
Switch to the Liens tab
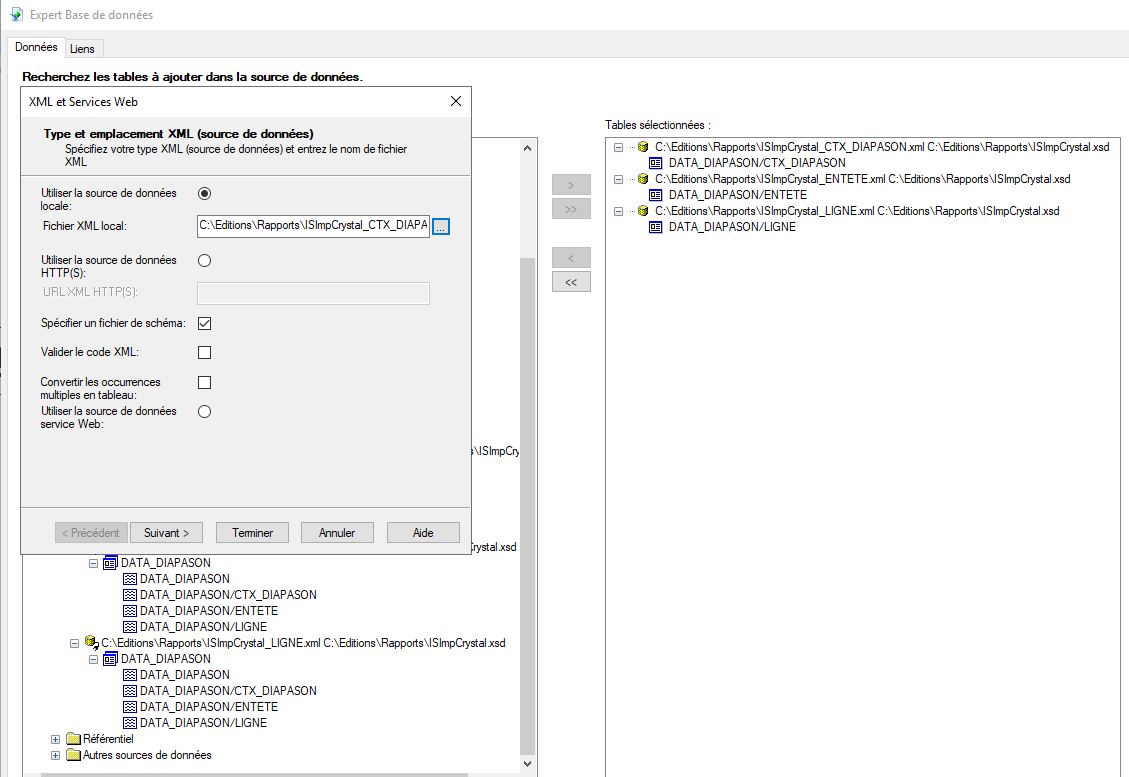[x=83, y=49]
